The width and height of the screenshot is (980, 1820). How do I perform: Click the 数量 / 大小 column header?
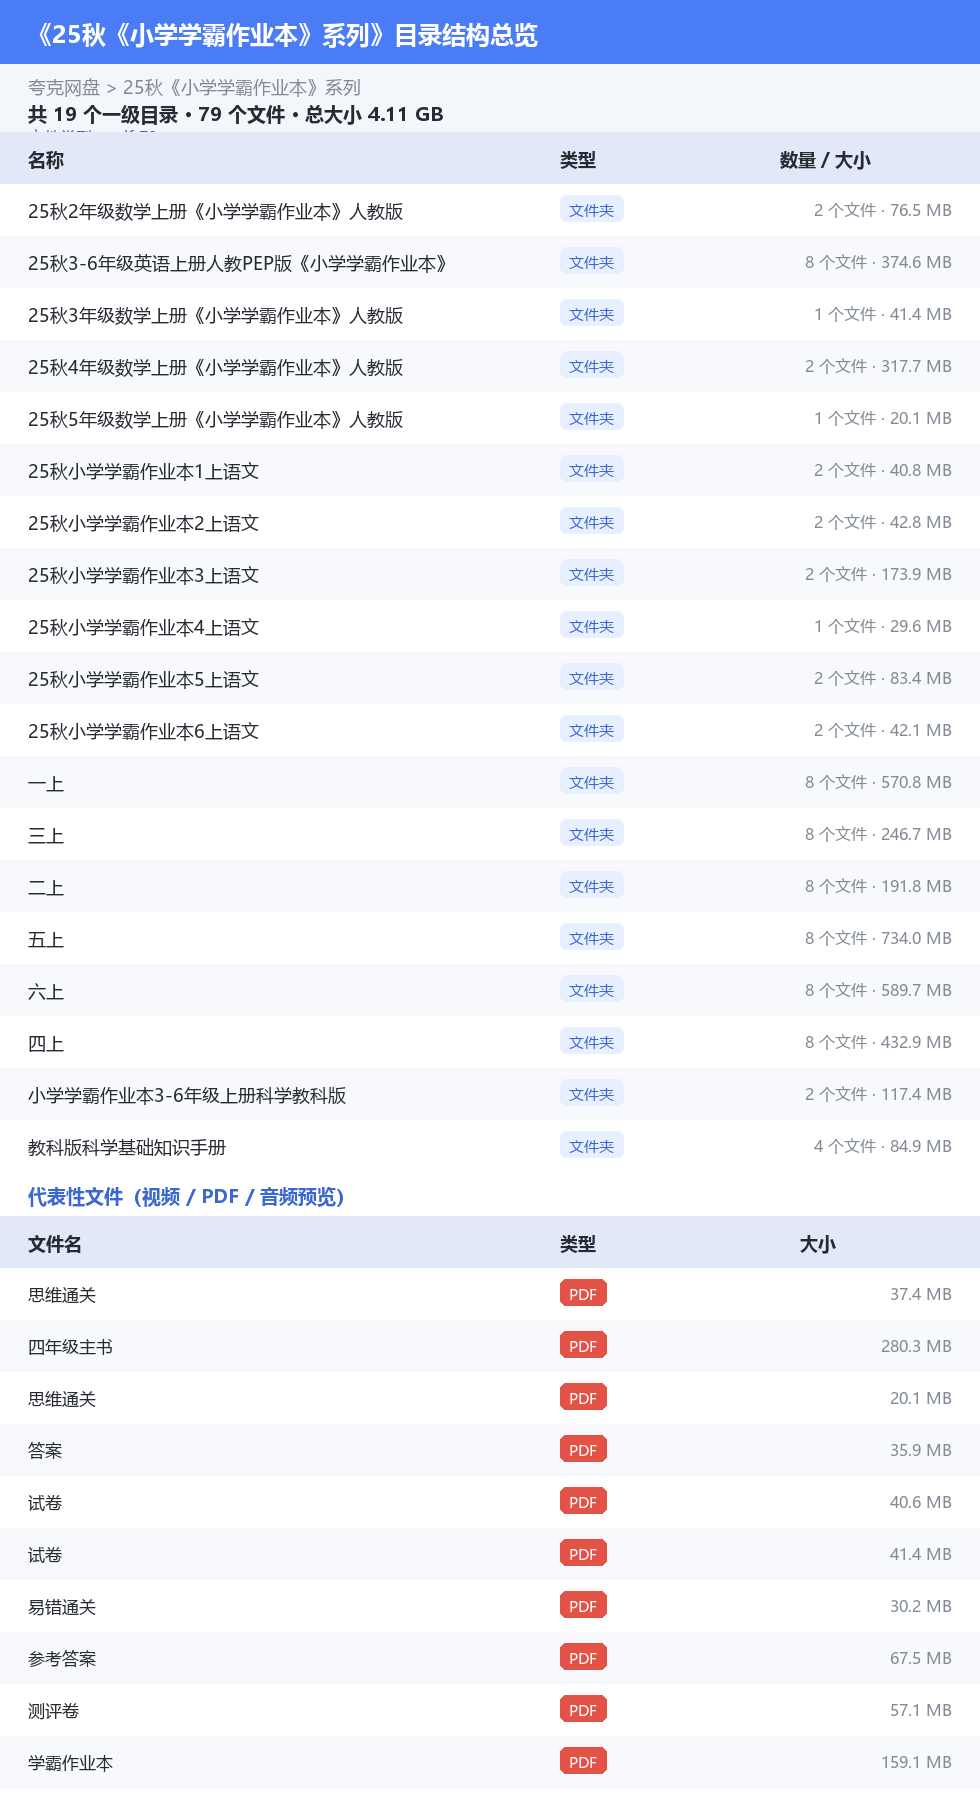coord(825,160)
